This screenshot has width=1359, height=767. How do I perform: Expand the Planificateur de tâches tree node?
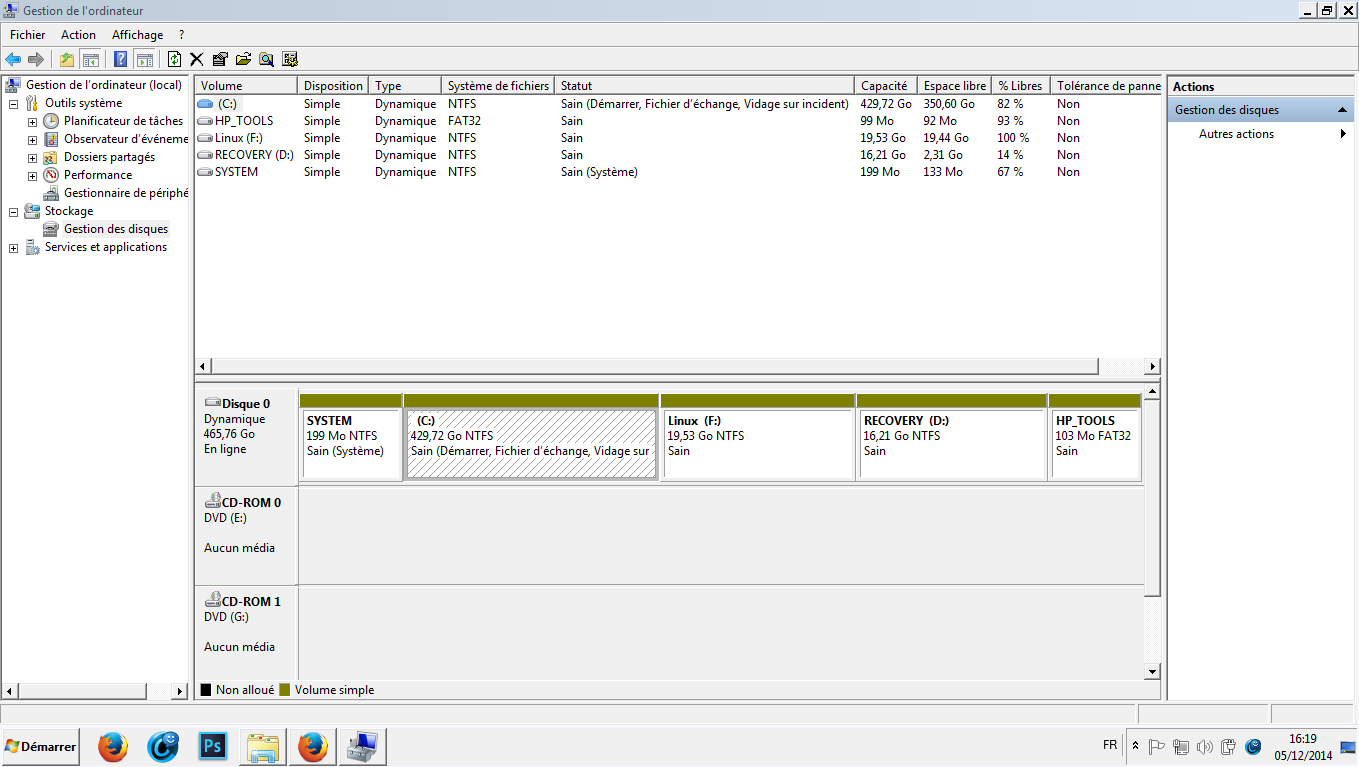[32, 122]
